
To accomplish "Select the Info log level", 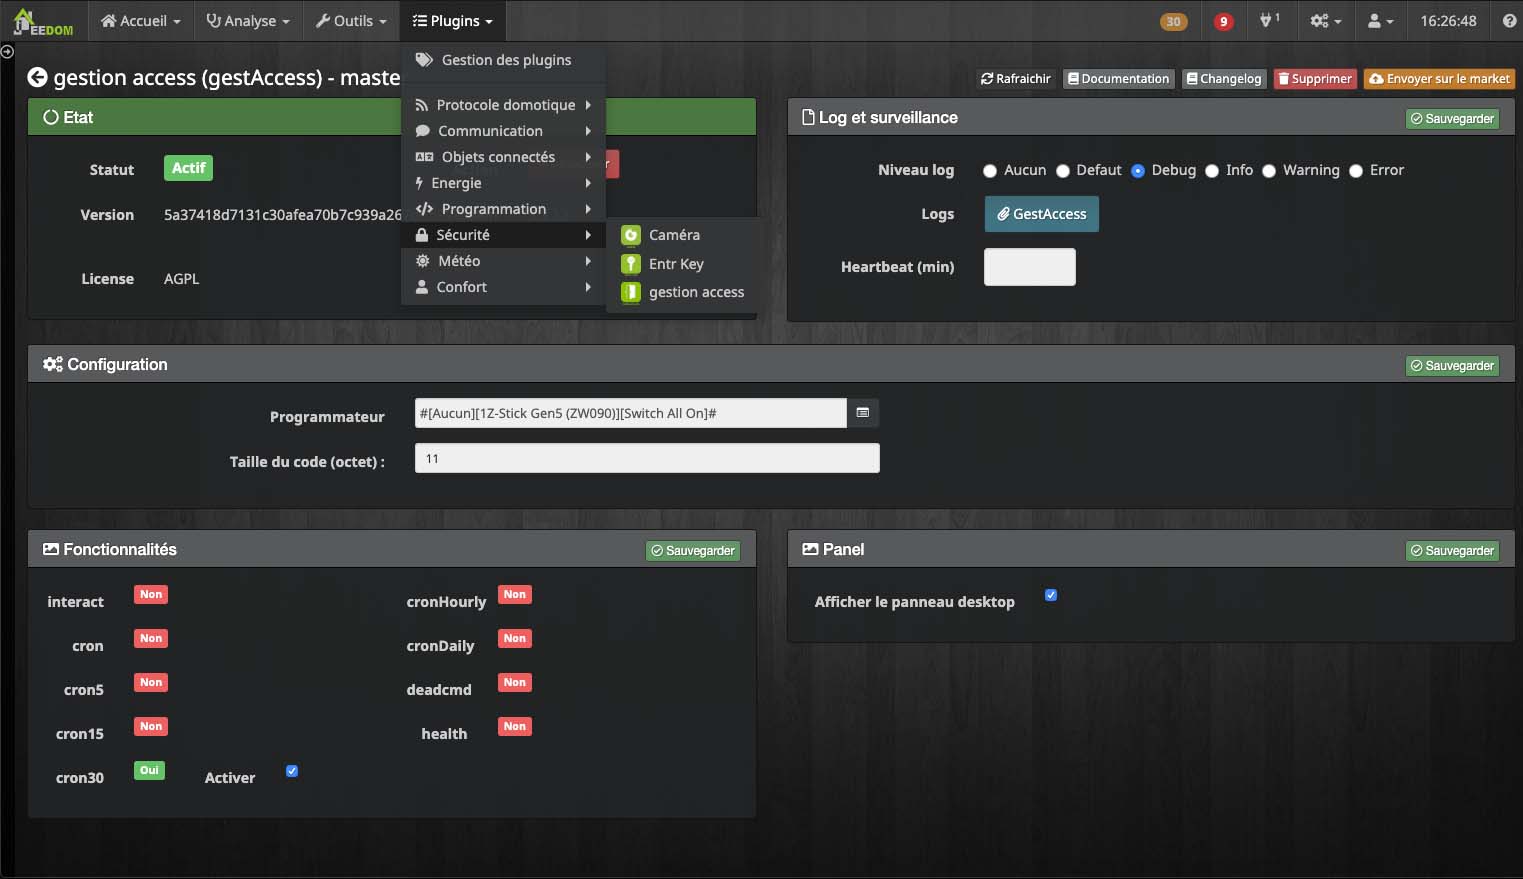I will [x=1212, y=171].
